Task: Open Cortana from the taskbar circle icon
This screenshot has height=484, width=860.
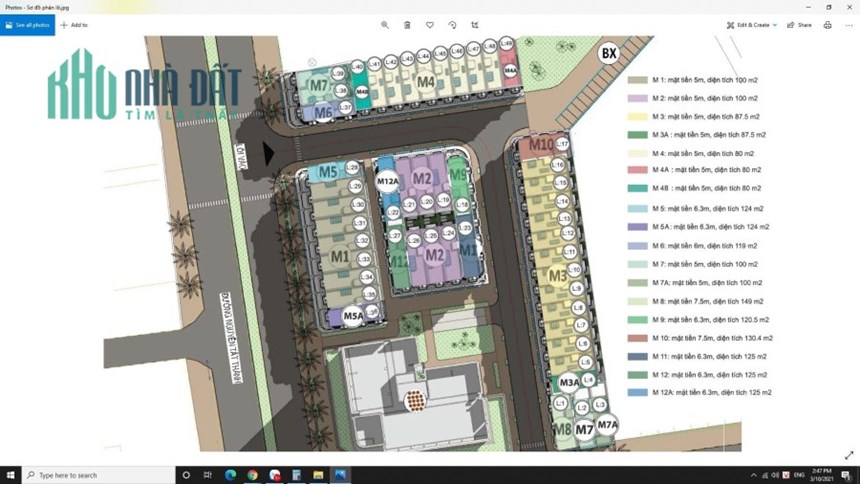Action: click(186, 475)
